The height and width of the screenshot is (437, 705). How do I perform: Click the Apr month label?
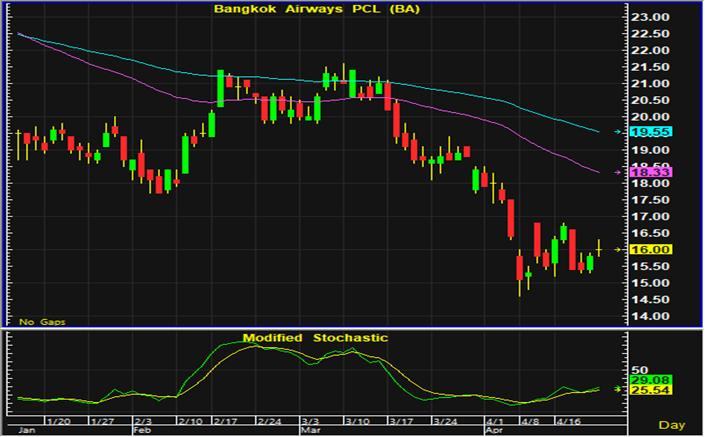click(x=495, y=430)
